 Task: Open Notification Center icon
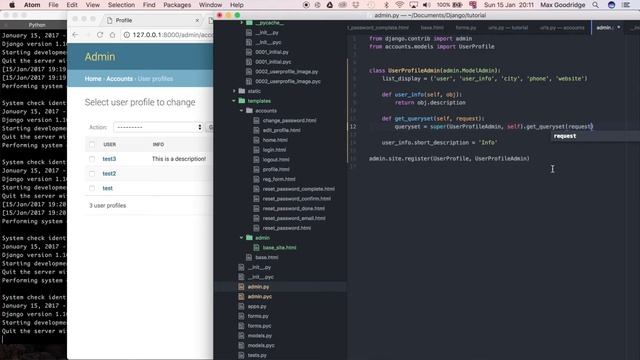click(626, 5)
